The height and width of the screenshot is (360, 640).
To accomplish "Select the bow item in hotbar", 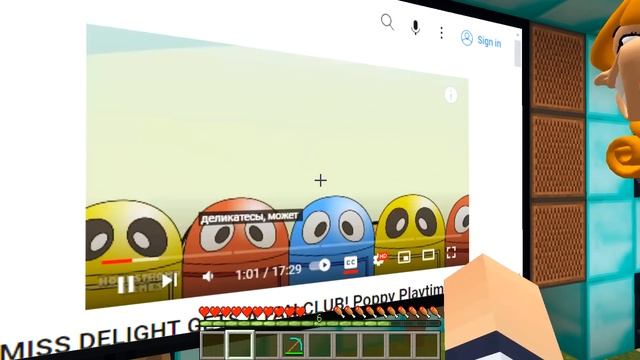I will point(293,346).
